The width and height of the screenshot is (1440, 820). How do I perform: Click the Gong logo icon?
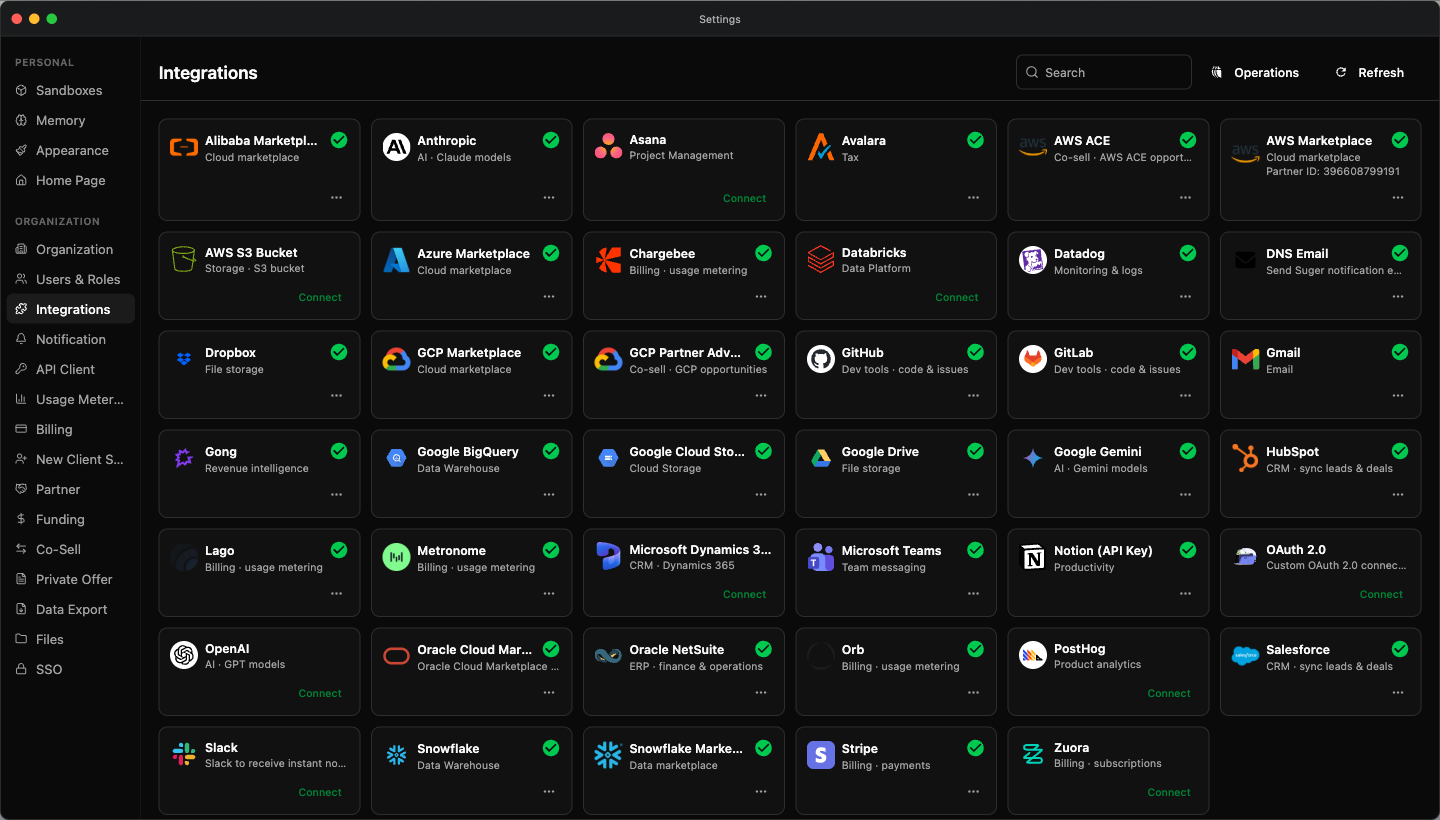[184, 458]
